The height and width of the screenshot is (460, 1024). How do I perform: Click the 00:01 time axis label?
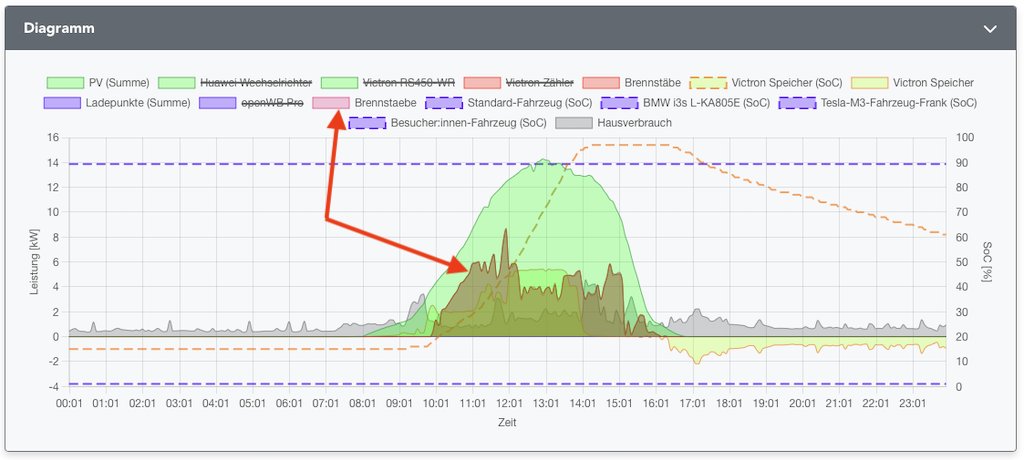69,404
